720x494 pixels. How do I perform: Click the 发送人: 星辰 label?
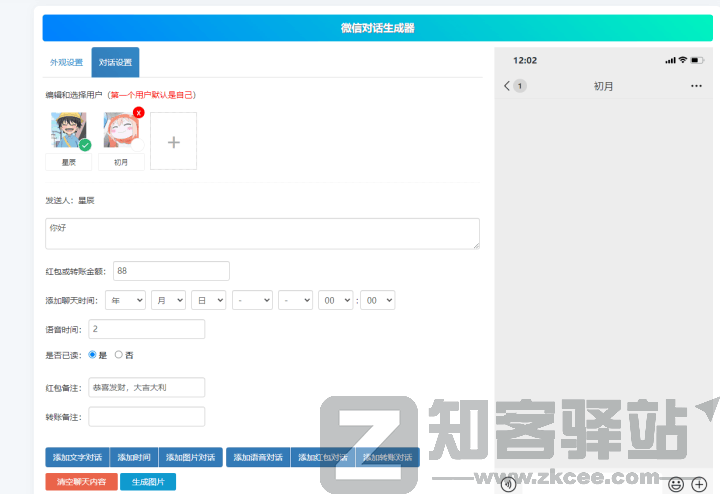point(70,201)
